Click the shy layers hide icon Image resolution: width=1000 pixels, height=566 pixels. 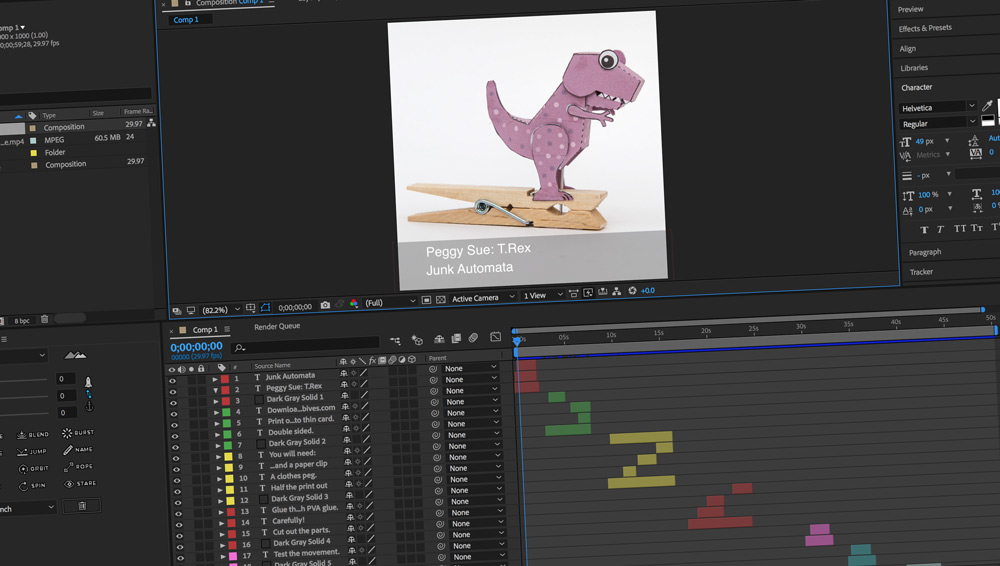439,339
